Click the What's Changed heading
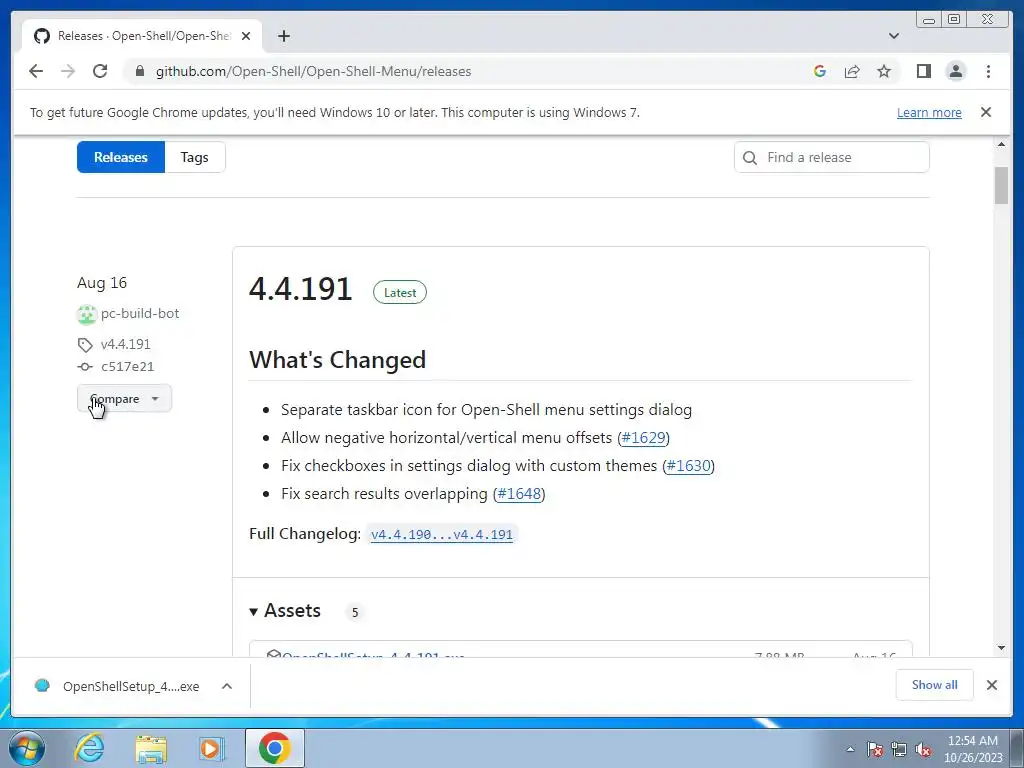Viewport: 1024px width, 768px height. click(x=338, y=360)
